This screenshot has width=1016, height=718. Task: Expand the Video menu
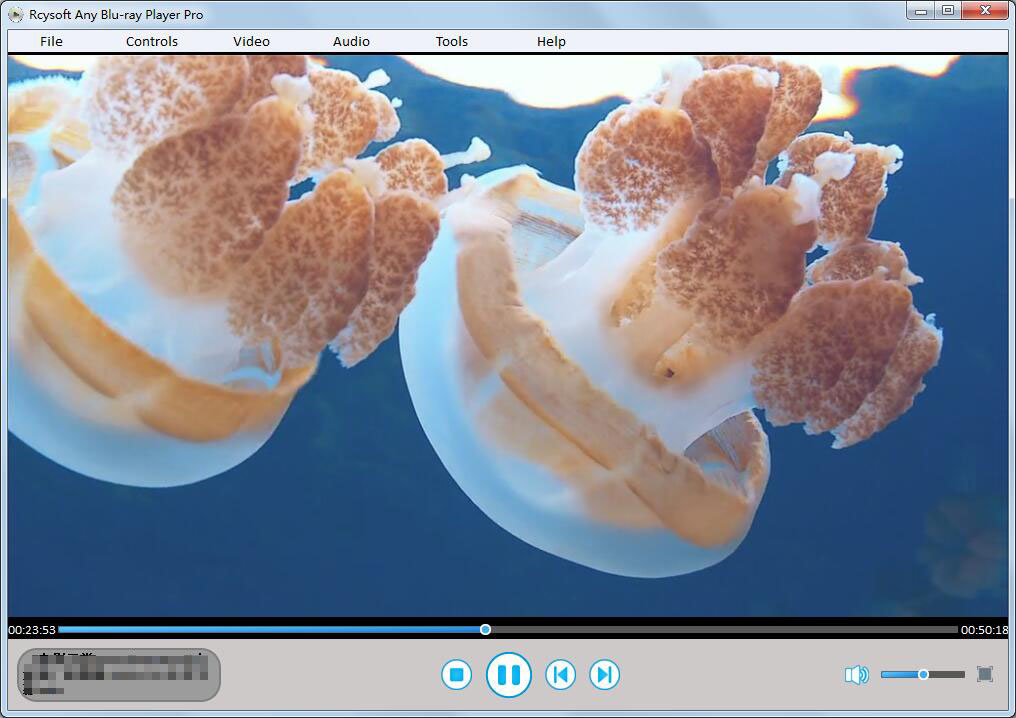[x=251, y=41]
